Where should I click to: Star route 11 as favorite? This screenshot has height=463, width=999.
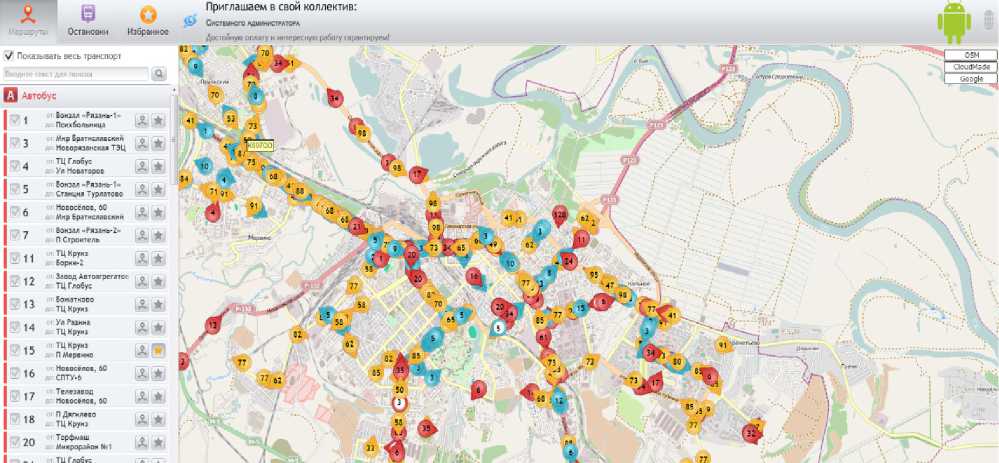click(x=158, y=258)
